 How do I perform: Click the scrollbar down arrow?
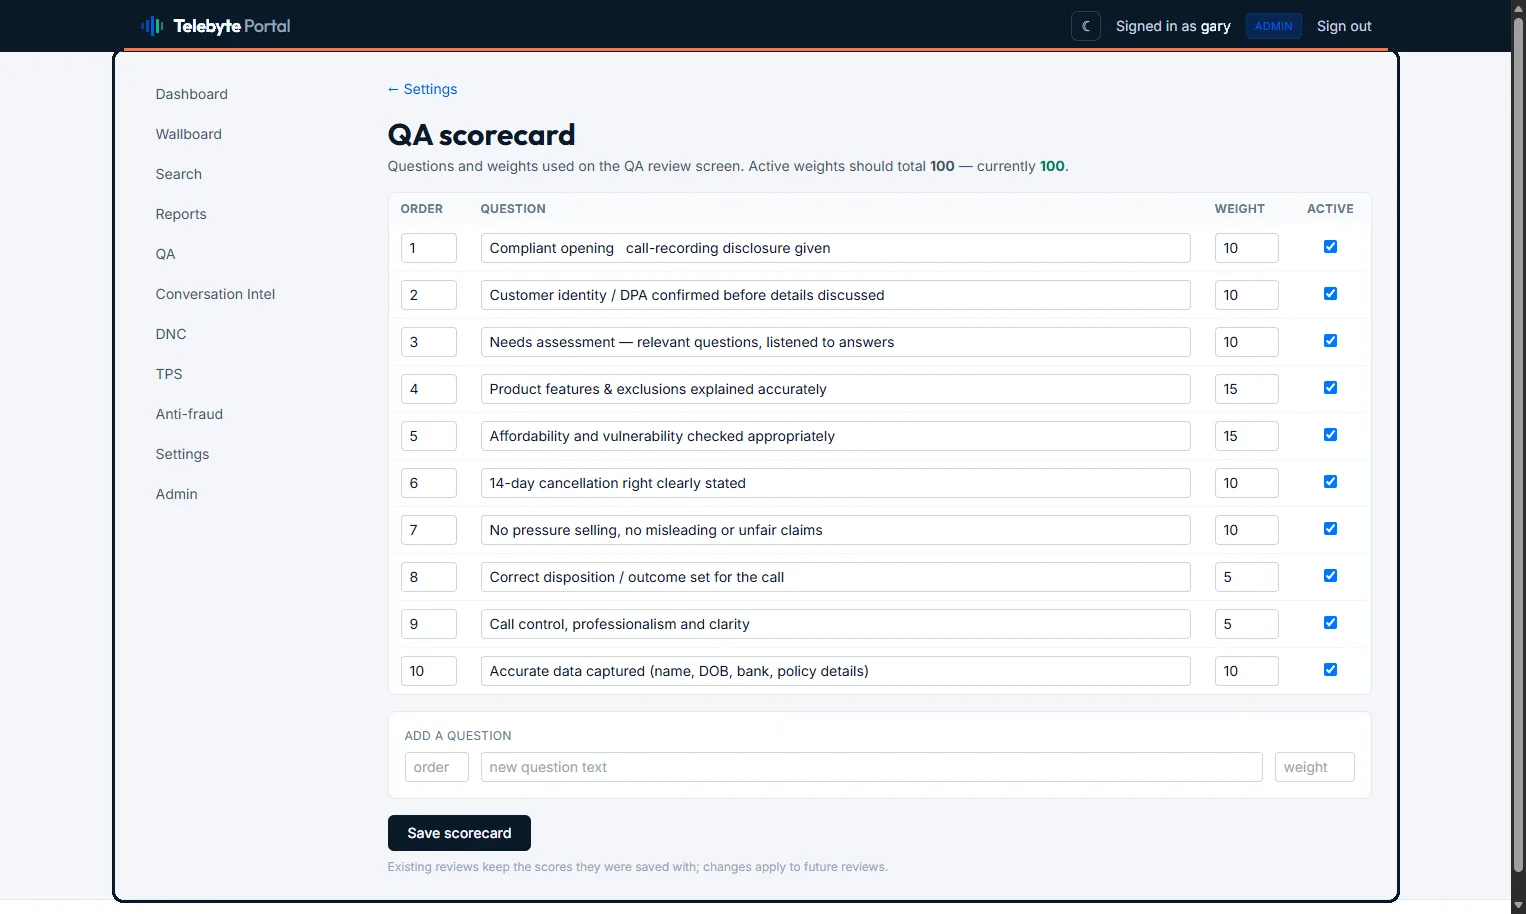[x=1518, y=906]
